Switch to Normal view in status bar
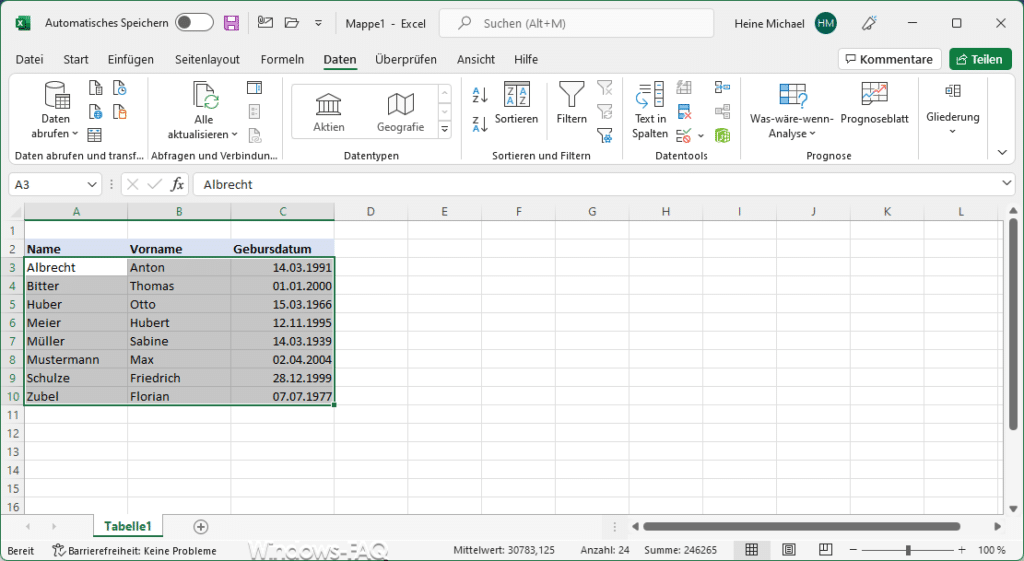Image resolution: width=1024 pixels, height=561 pixels. pyautogui.click(x=752, y=550)
